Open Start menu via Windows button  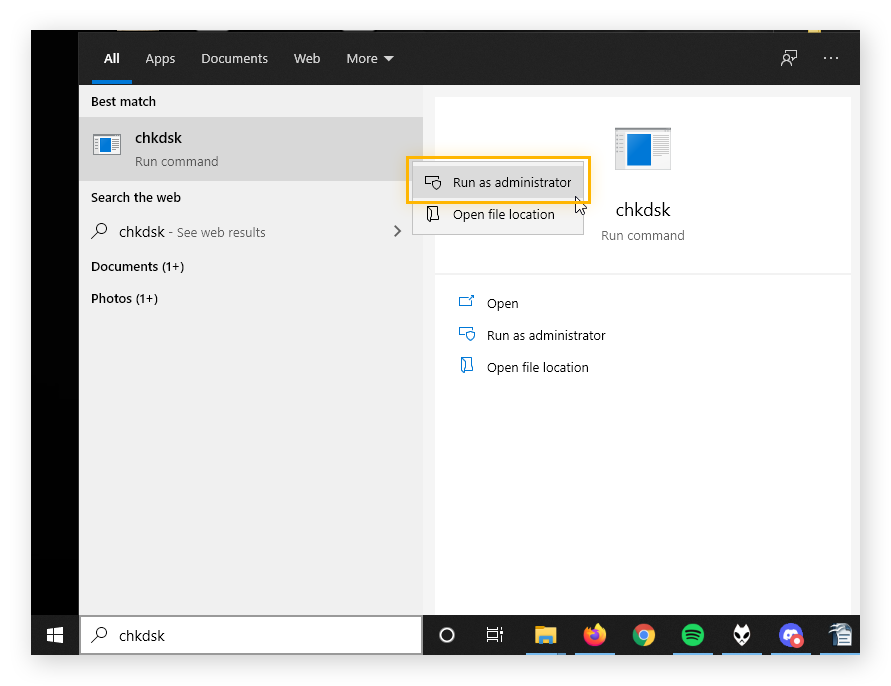(53, 635)
